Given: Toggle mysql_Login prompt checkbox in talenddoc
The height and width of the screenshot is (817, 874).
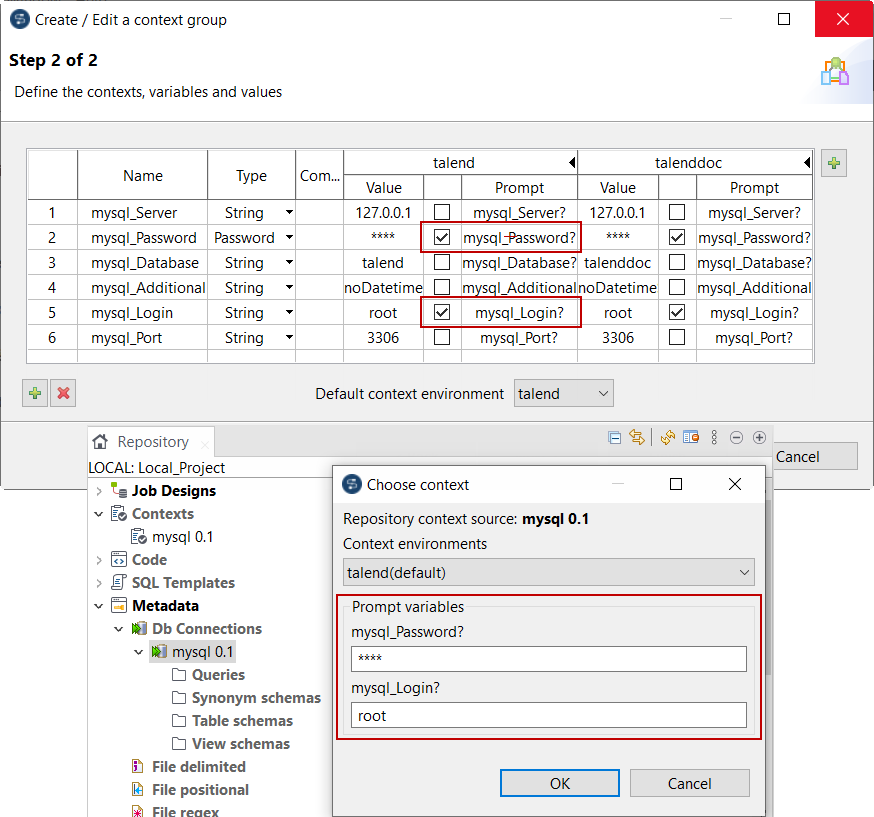Looking at the screenshot, I should click(677, 313).
